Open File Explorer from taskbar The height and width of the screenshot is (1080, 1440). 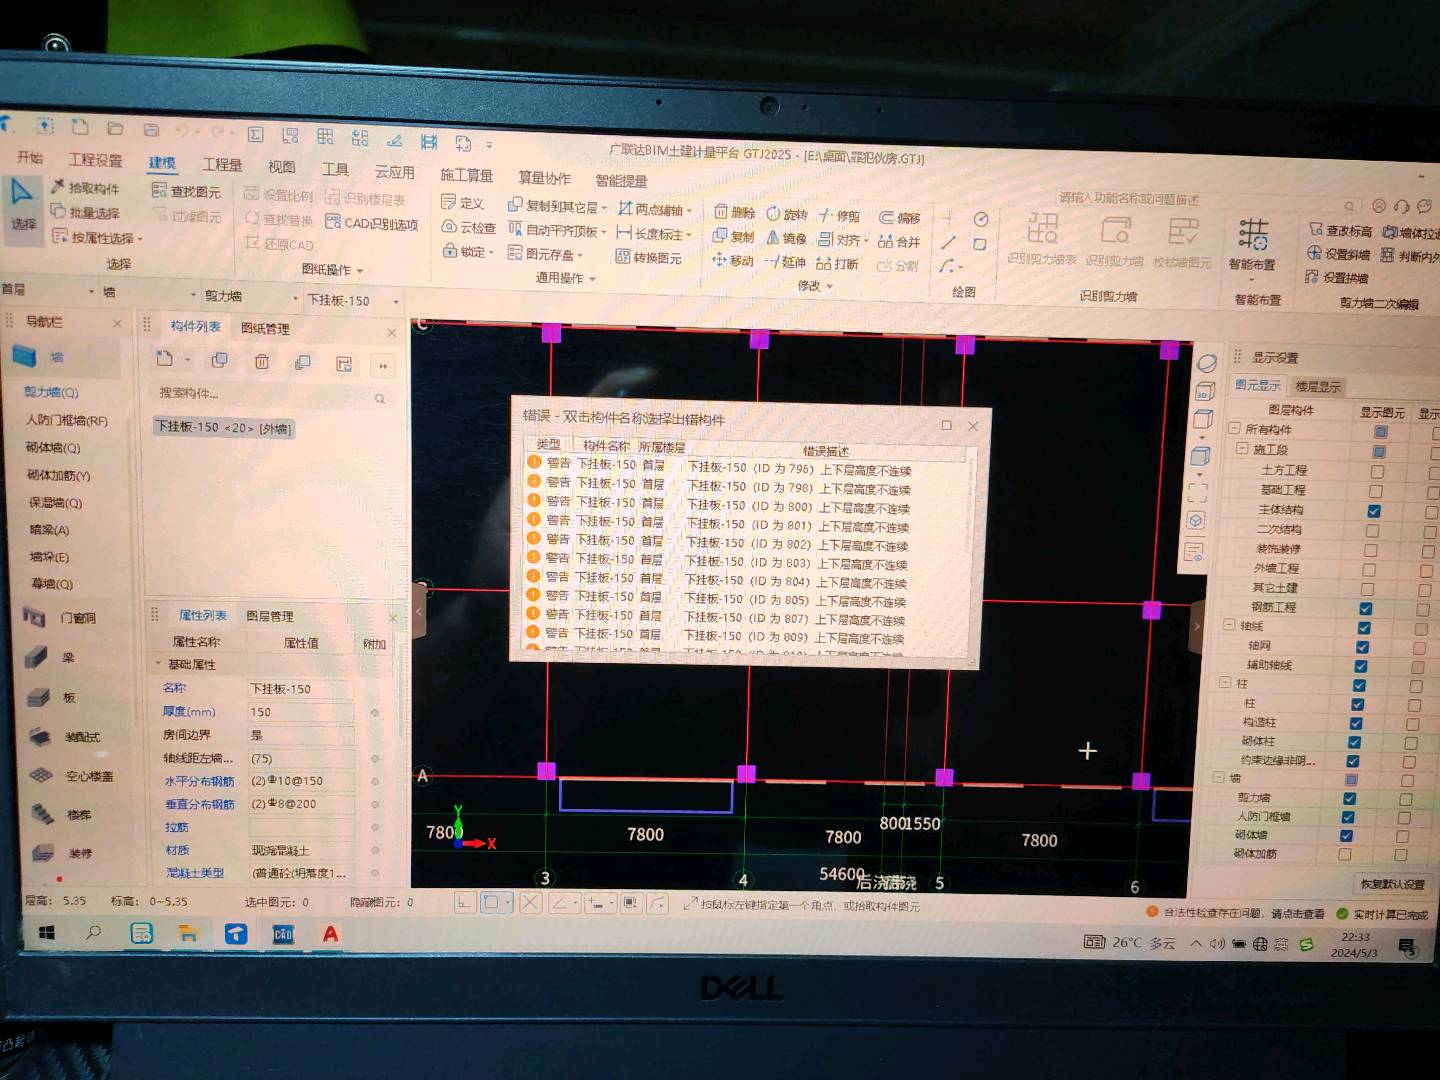point(188,933)
